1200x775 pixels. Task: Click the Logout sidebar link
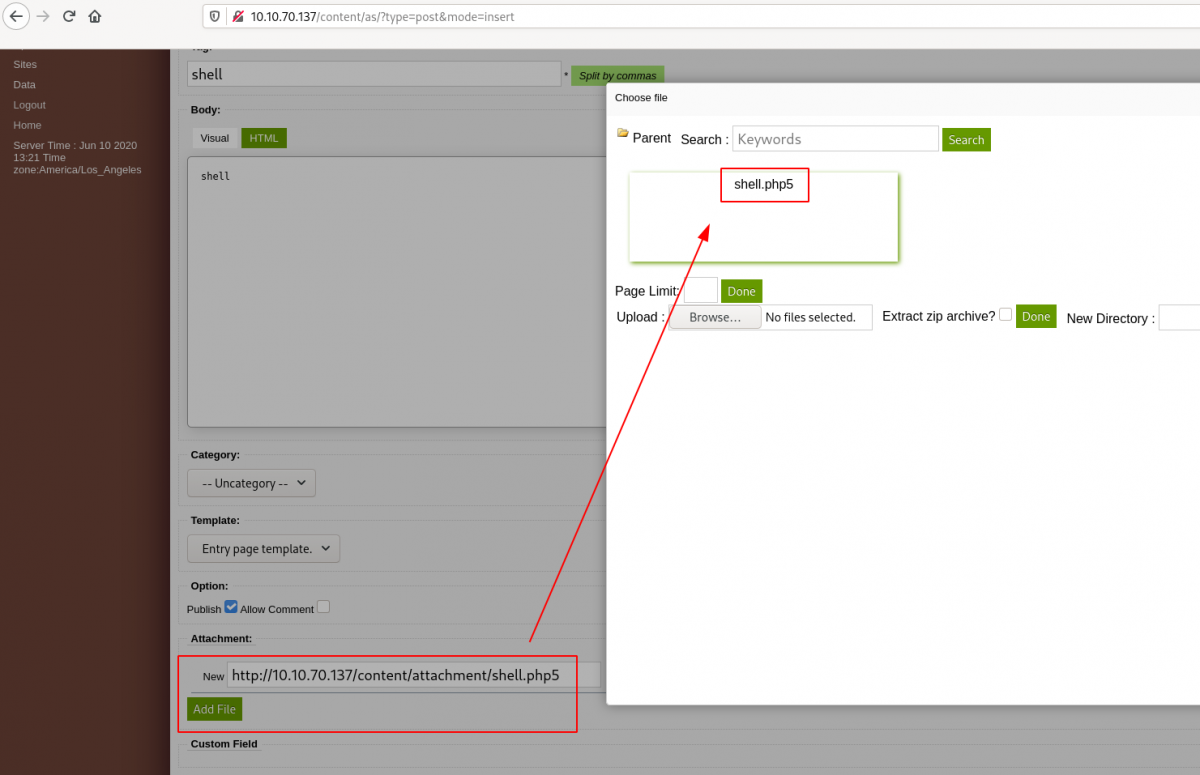(x=29, y=105)
